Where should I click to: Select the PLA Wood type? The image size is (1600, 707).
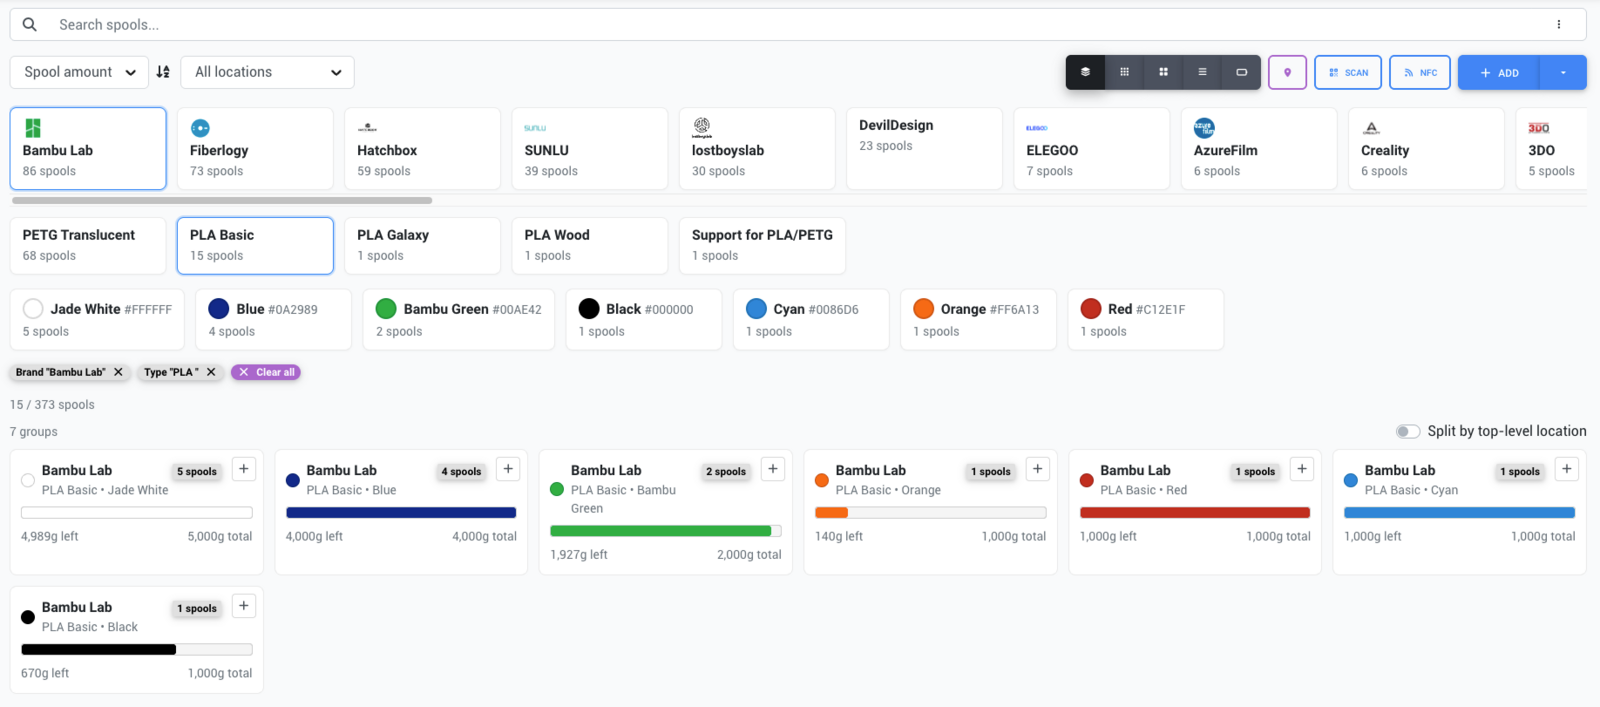(589, 246)
